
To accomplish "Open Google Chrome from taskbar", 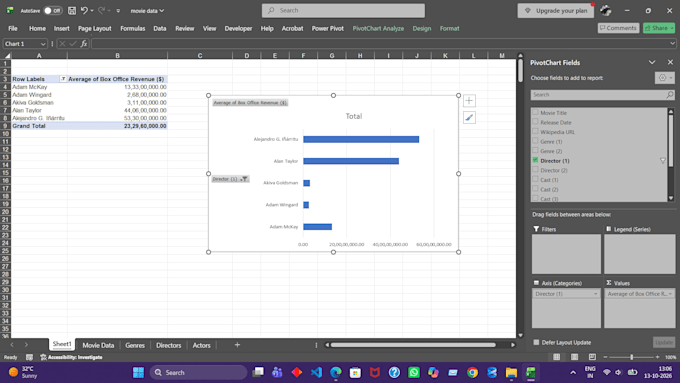I will pos(472,372).
